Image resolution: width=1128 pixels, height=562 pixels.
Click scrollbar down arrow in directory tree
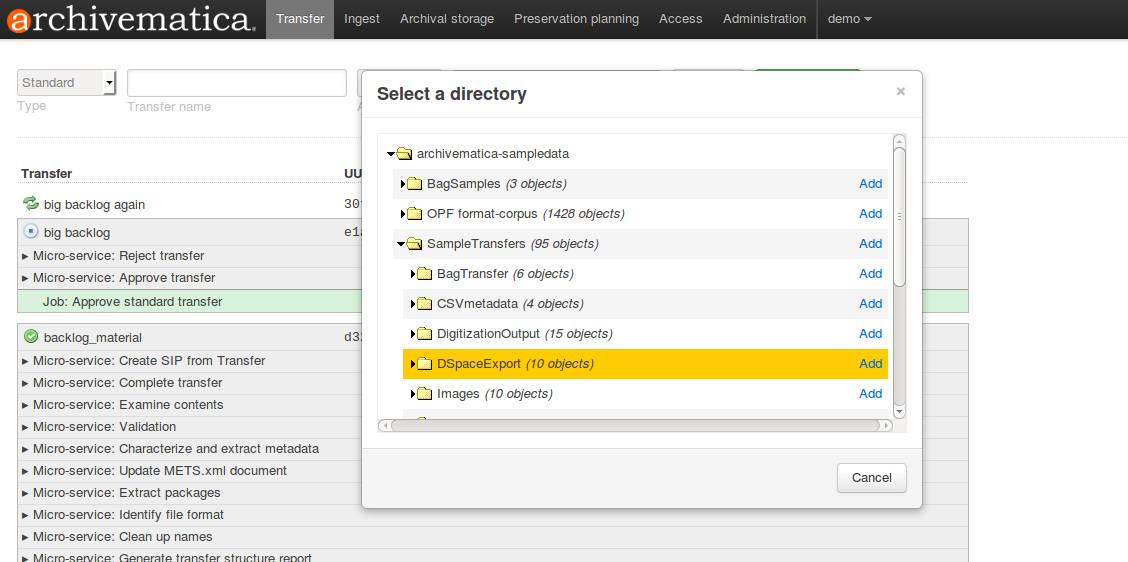coord(899,412)
